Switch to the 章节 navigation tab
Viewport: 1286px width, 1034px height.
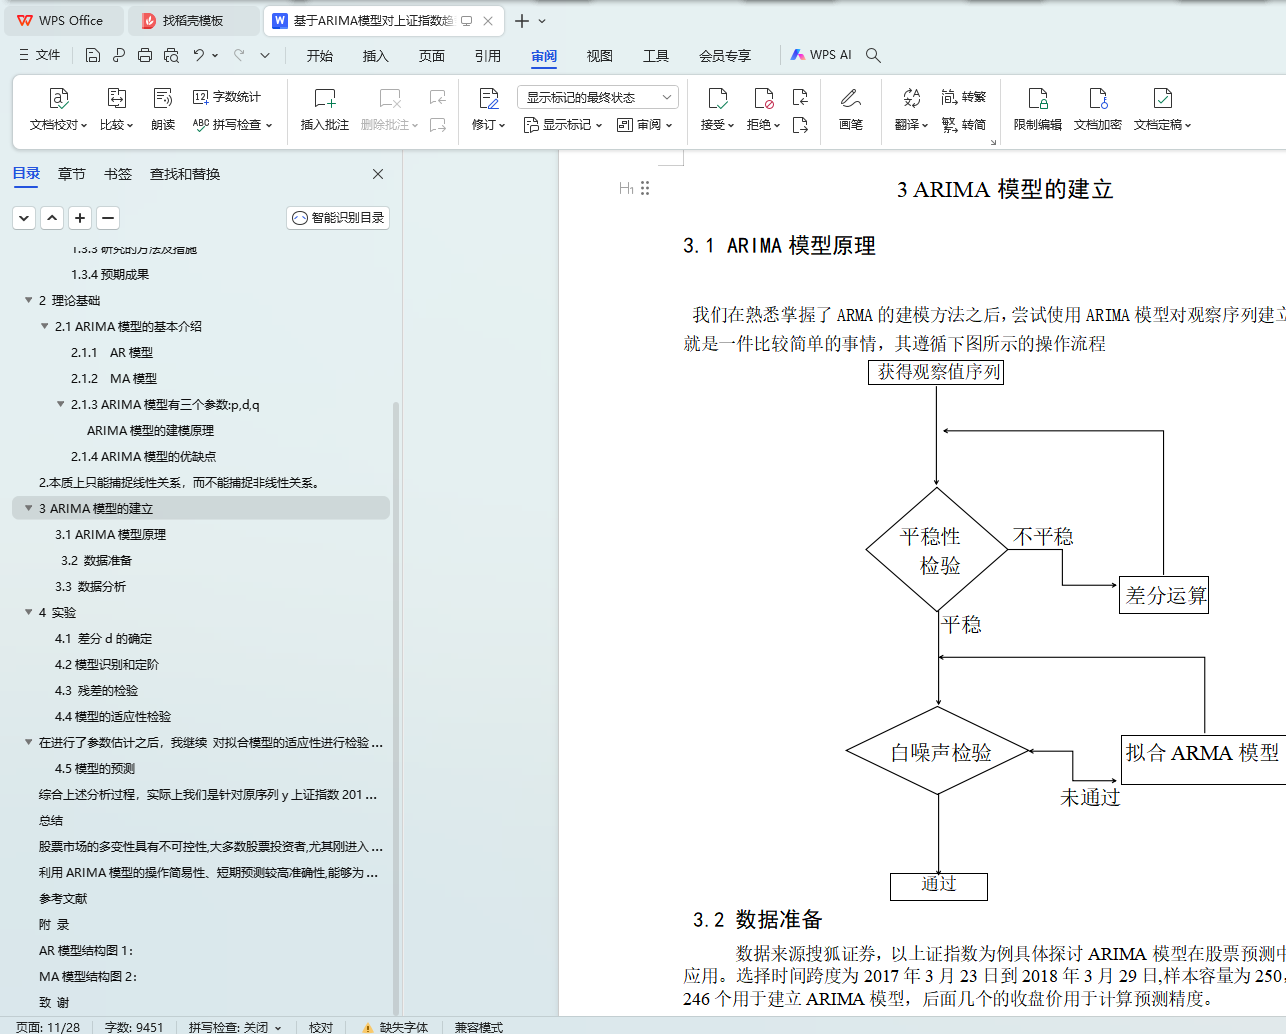click(72, 174)
